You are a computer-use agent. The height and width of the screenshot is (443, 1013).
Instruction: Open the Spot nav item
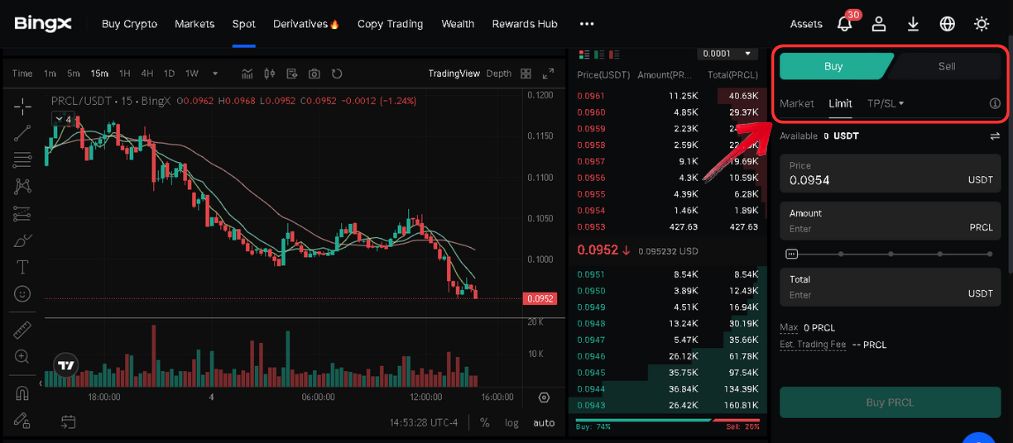[x=244, y=24]
